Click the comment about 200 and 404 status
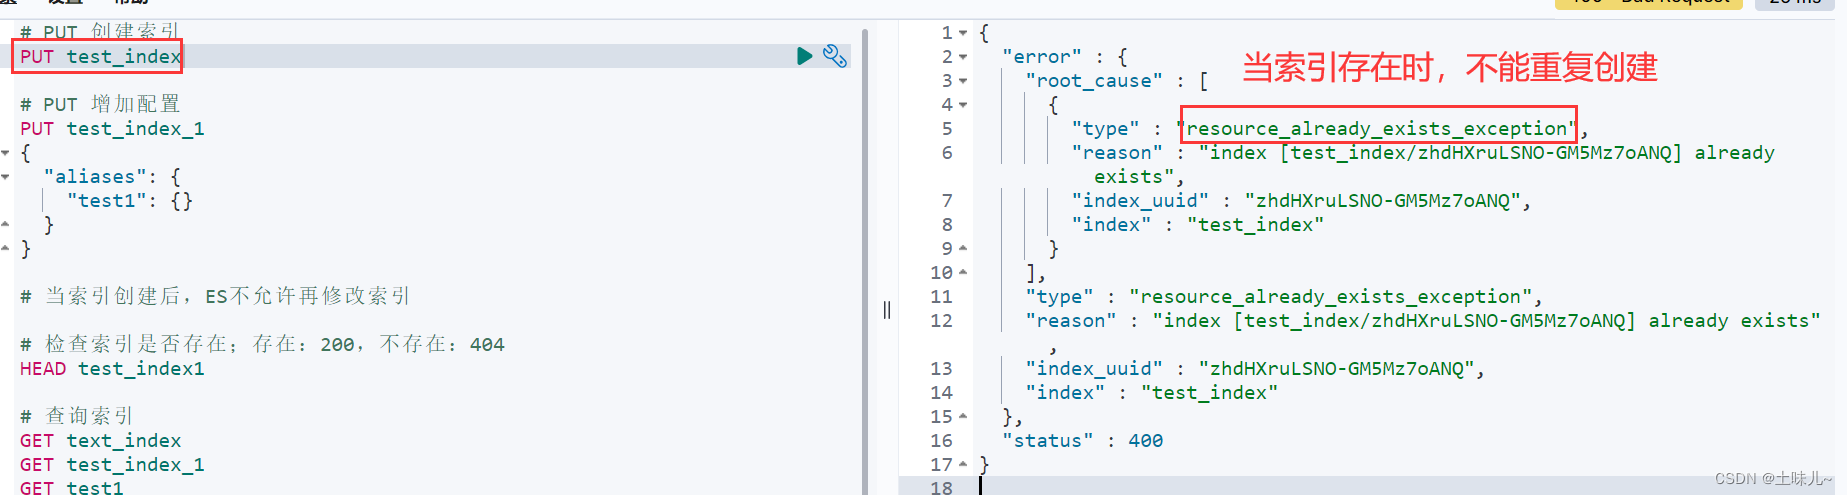The image size is (1847, 495). 262,344
